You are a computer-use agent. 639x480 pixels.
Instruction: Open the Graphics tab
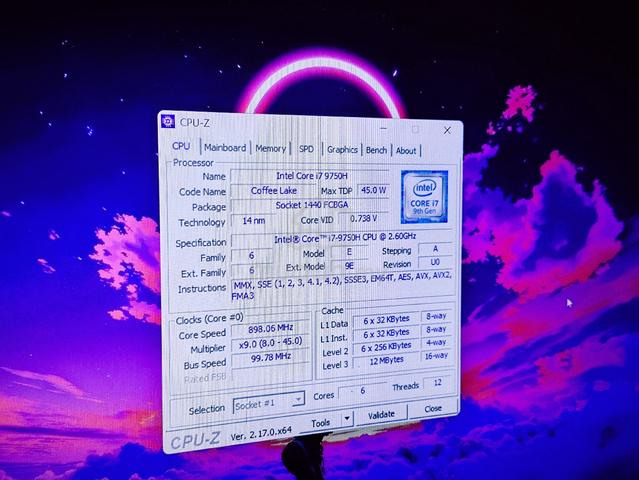(342, 150)
